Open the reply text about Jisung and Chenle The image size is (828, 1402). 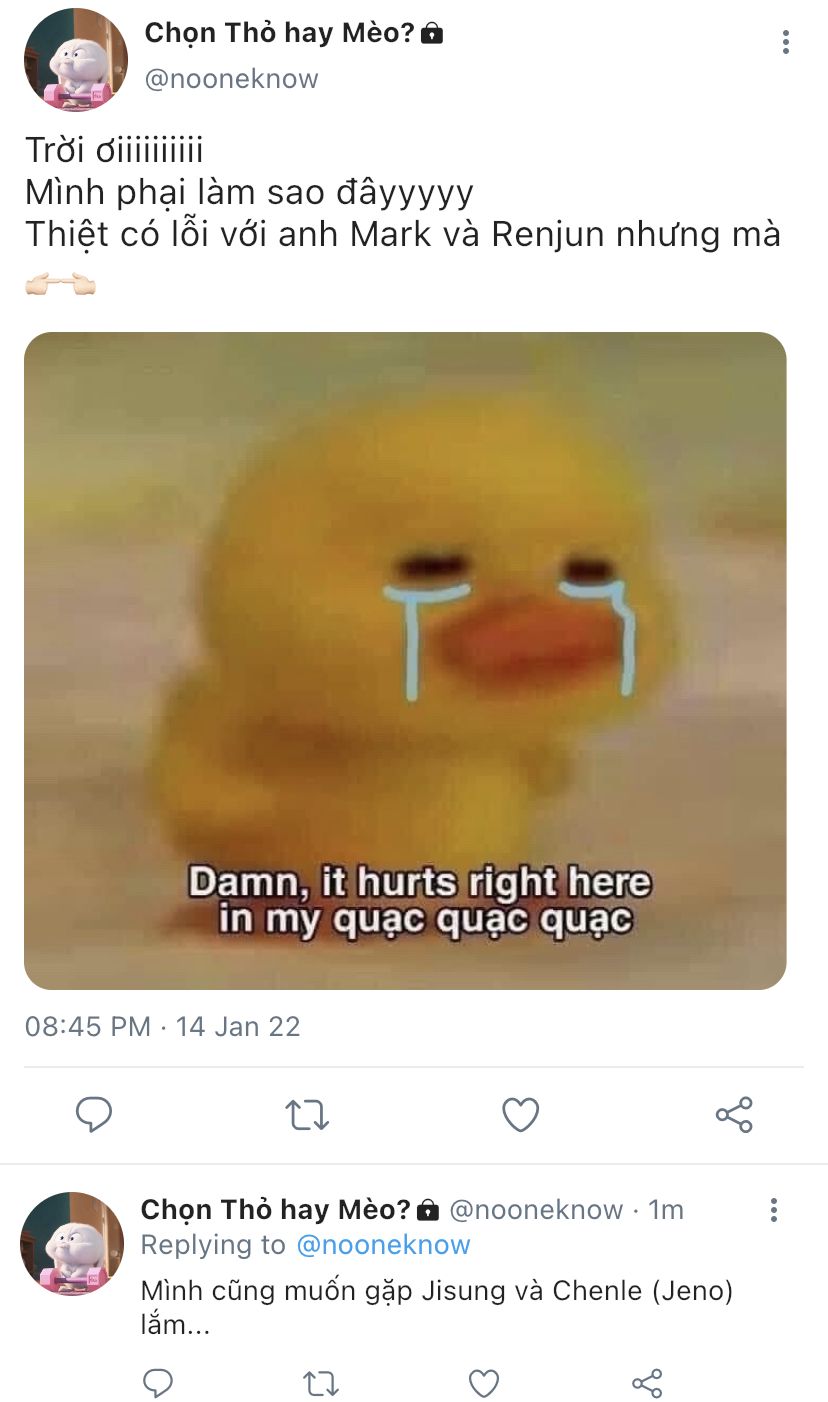(437, 1308)
